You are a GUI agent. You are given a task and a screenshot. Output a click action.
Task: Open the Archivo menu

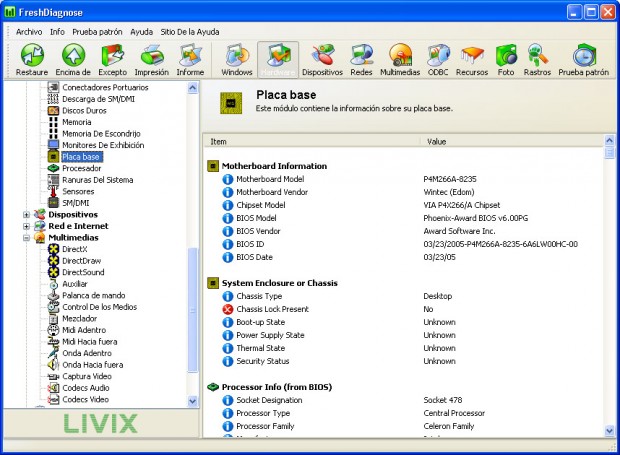point(29,32)
